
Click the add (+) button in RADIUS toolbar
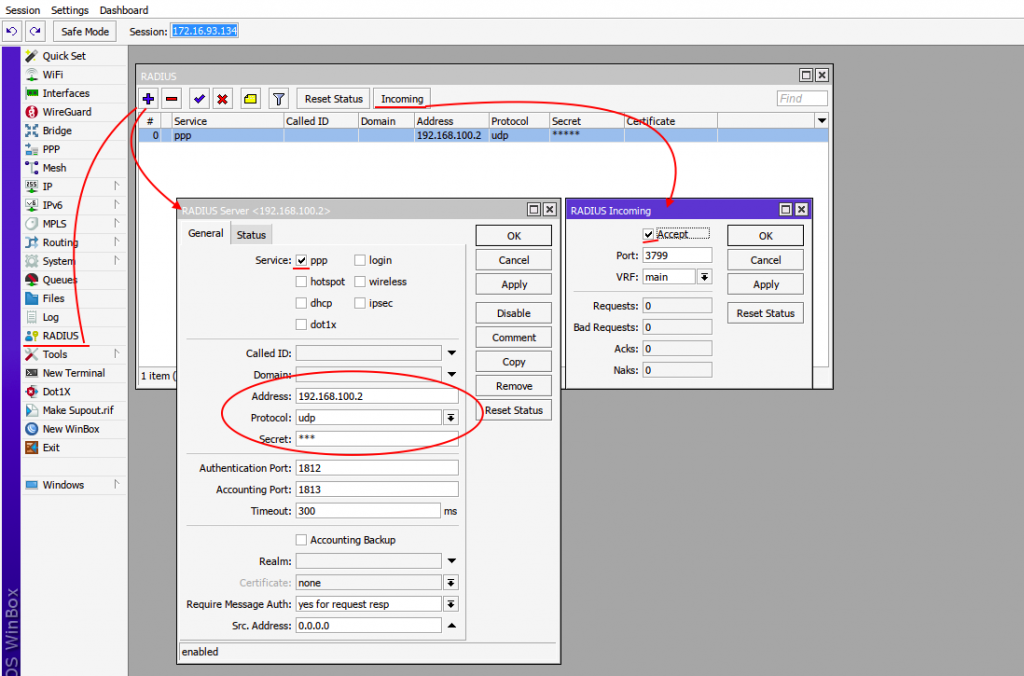coord(147,98)
